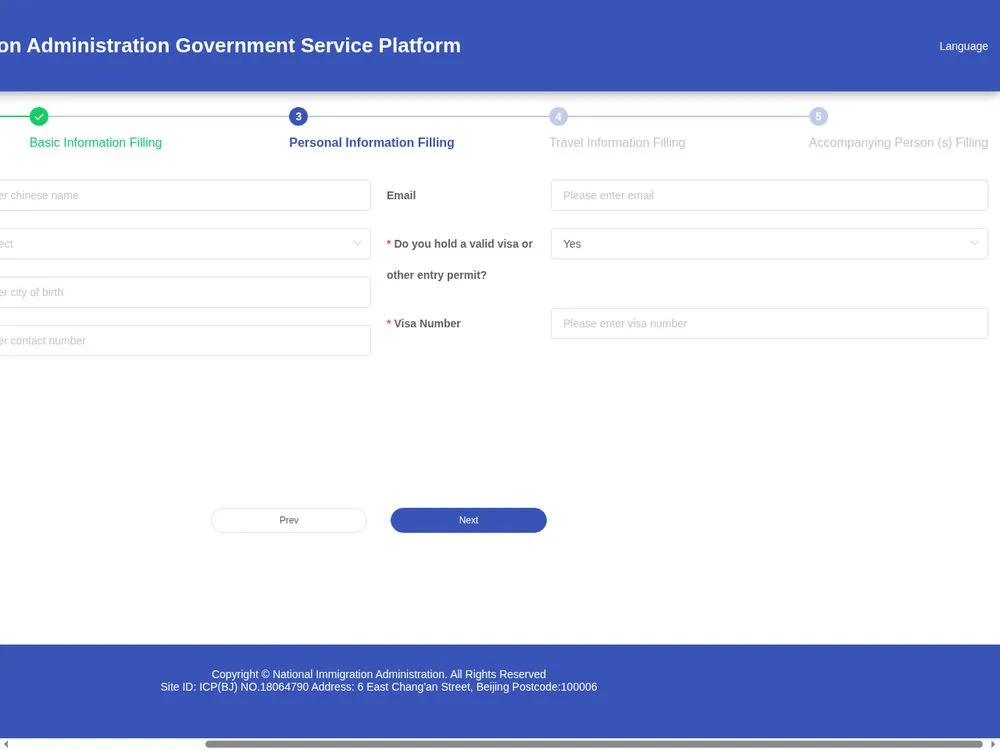Click the Government Service Platform title
Image resolution: width=1000 pixels, height=750 pixels.
[x=230, y=45]
